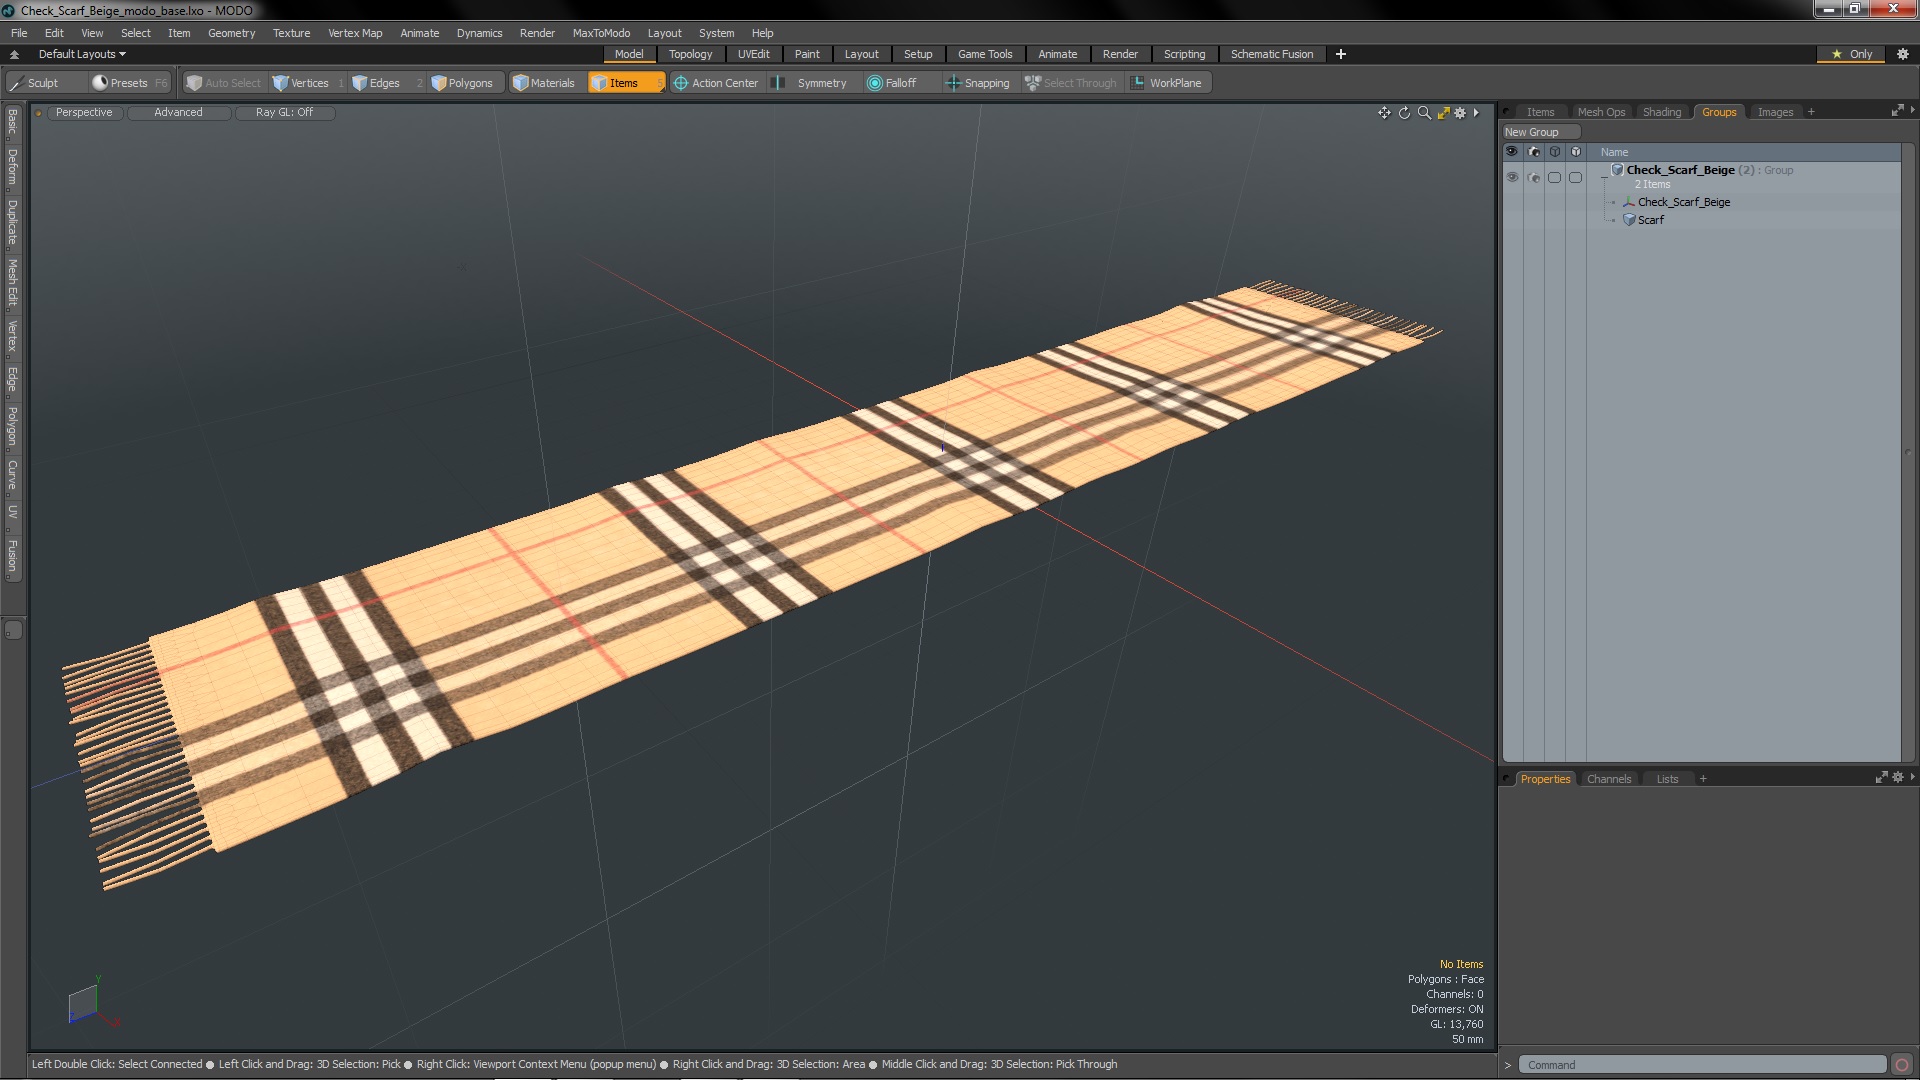The image size is (1920, 1080).
Task: Open Properties panel flyout arrow
Action: point(1912,777)
